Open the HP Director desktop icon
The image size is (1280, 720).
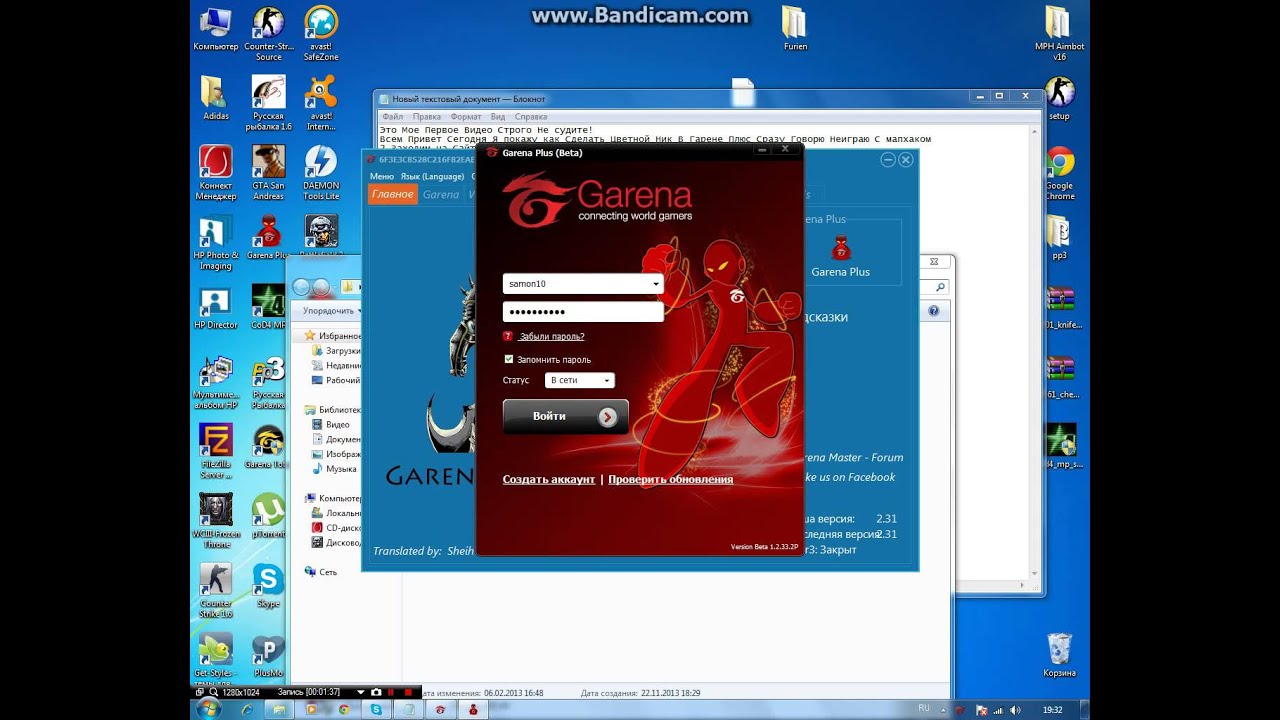pos(216,307)
